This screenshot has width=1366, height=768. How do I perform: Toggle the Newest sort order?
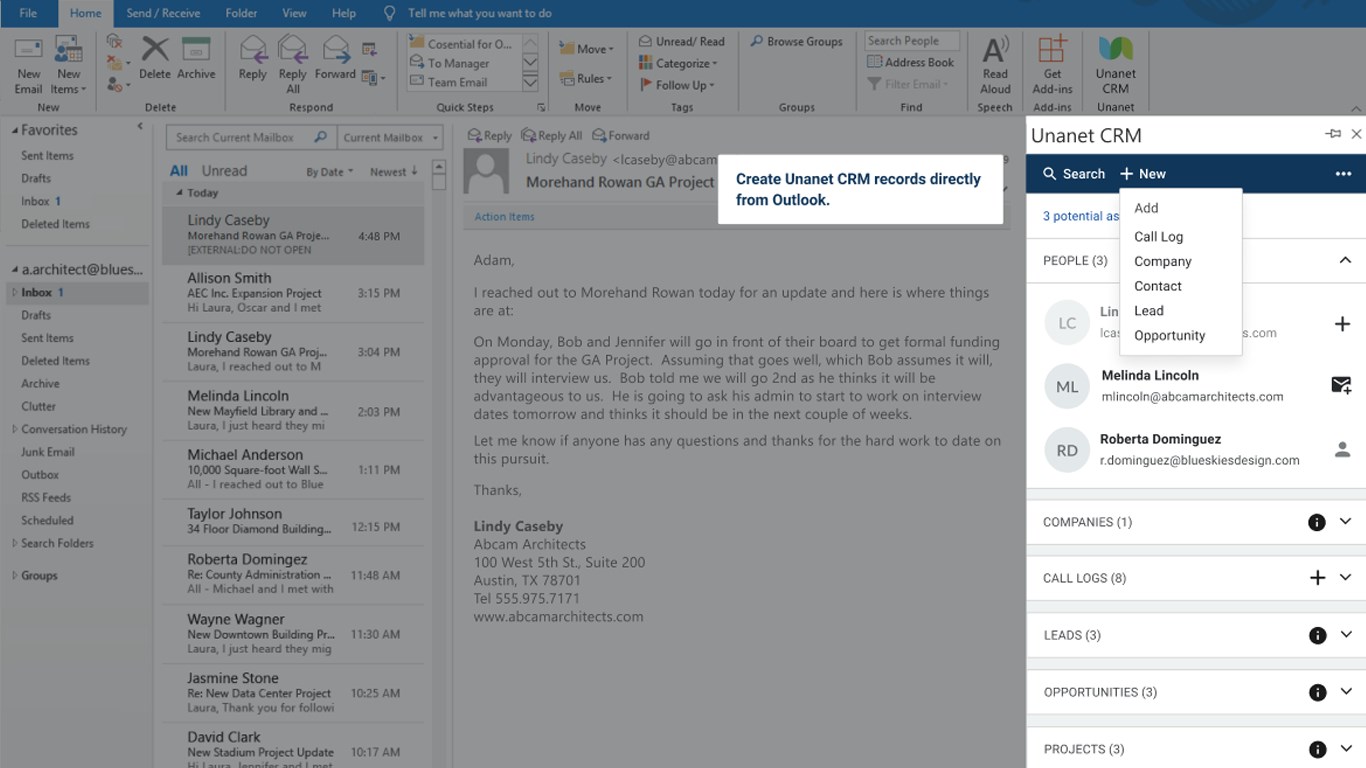[x=393, y=172]
